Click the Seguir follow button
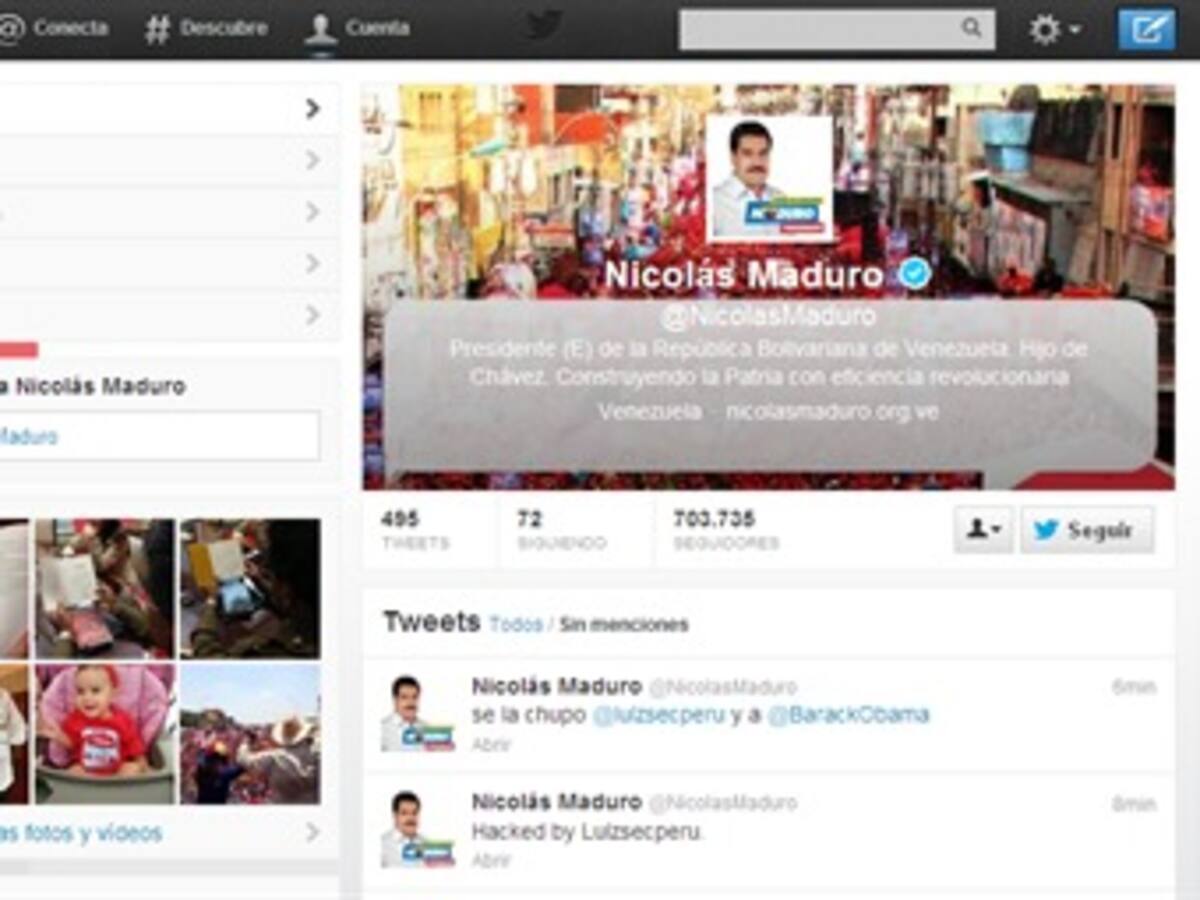Screen dimensions: 1200x900 tap(1087, 530)
